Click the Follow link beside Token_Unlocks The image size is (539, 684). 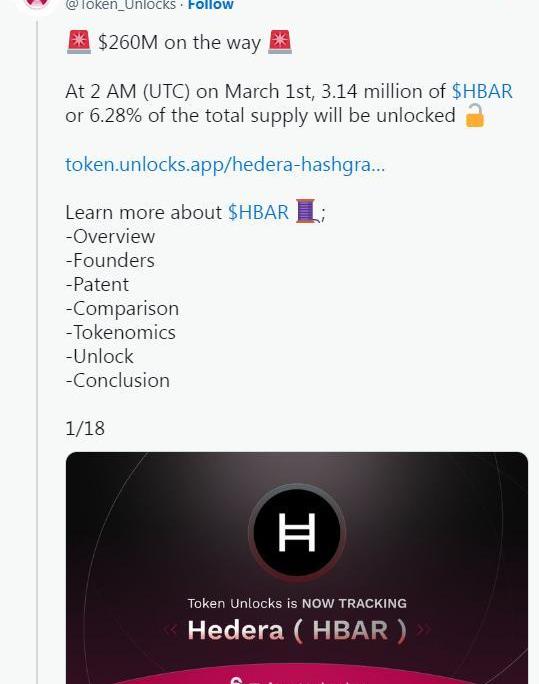click(211, 5)
